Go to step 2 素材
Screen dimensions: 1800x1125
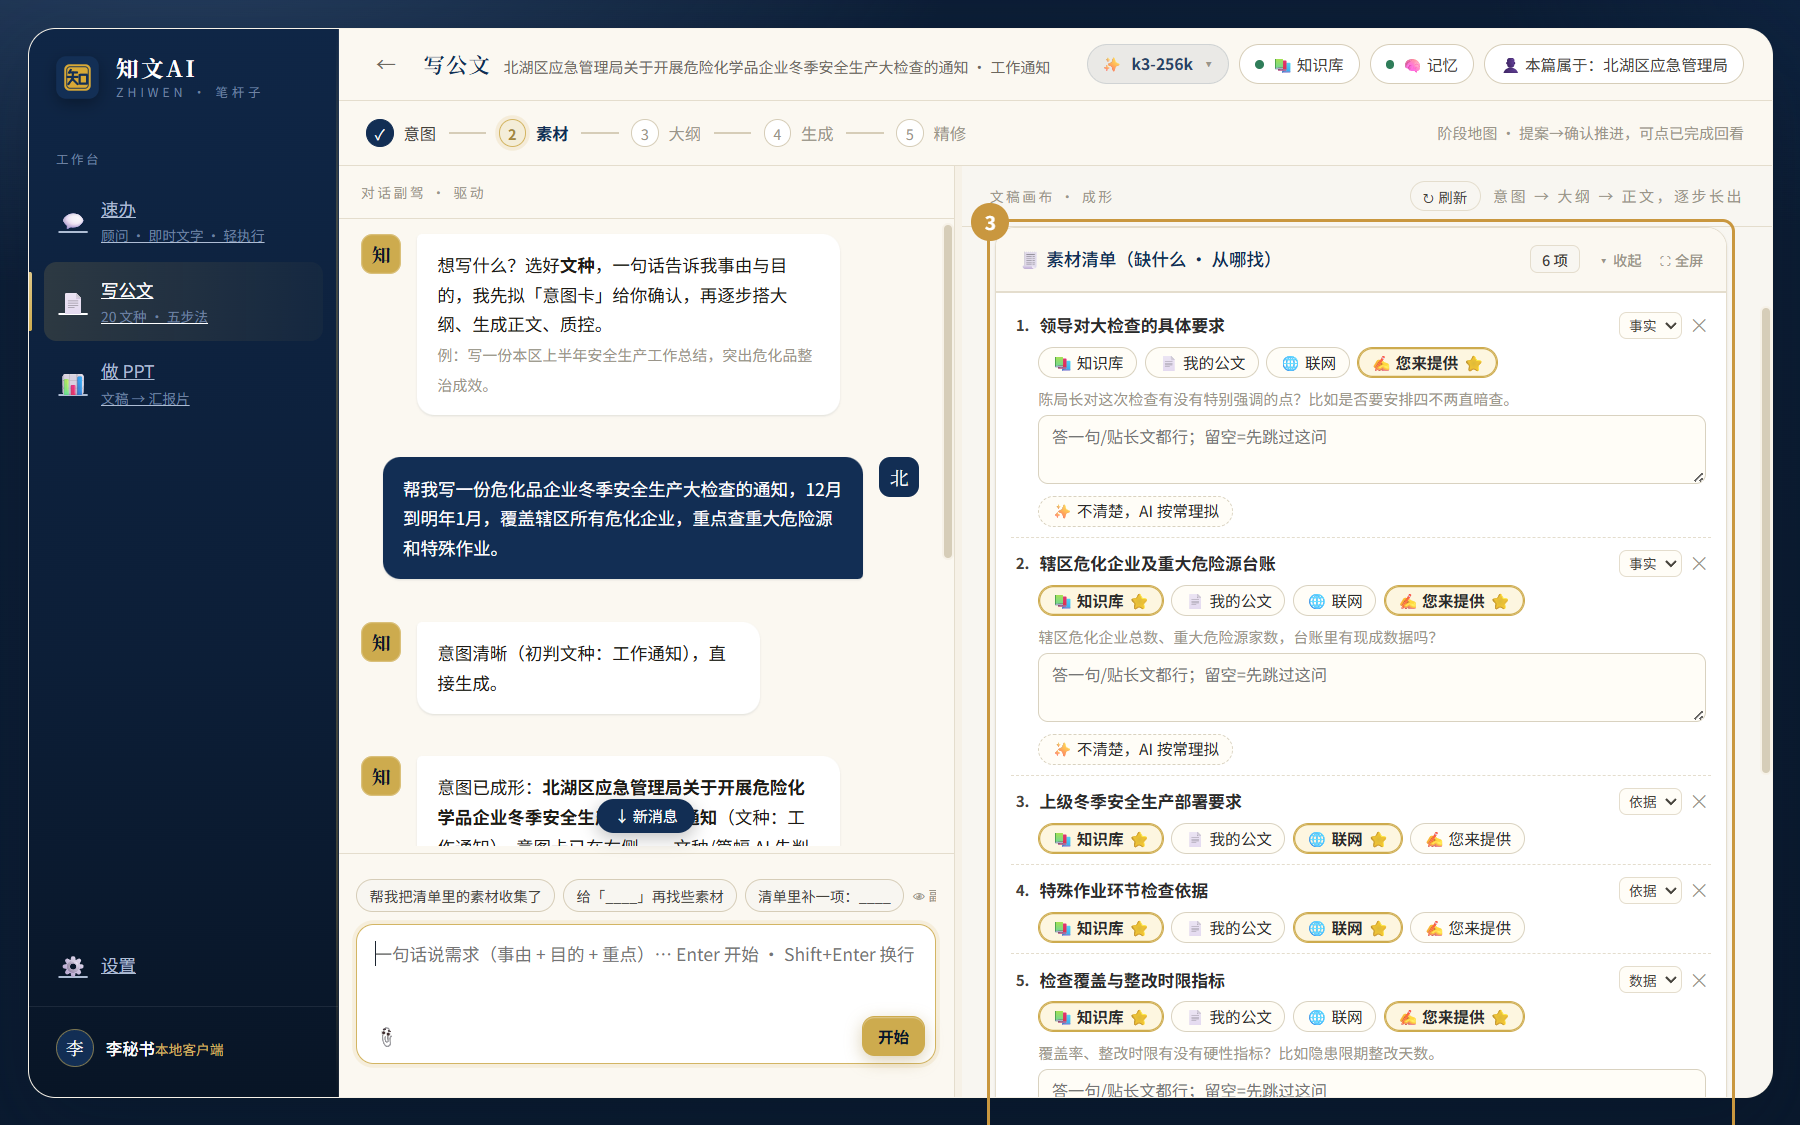coord(533,133)
